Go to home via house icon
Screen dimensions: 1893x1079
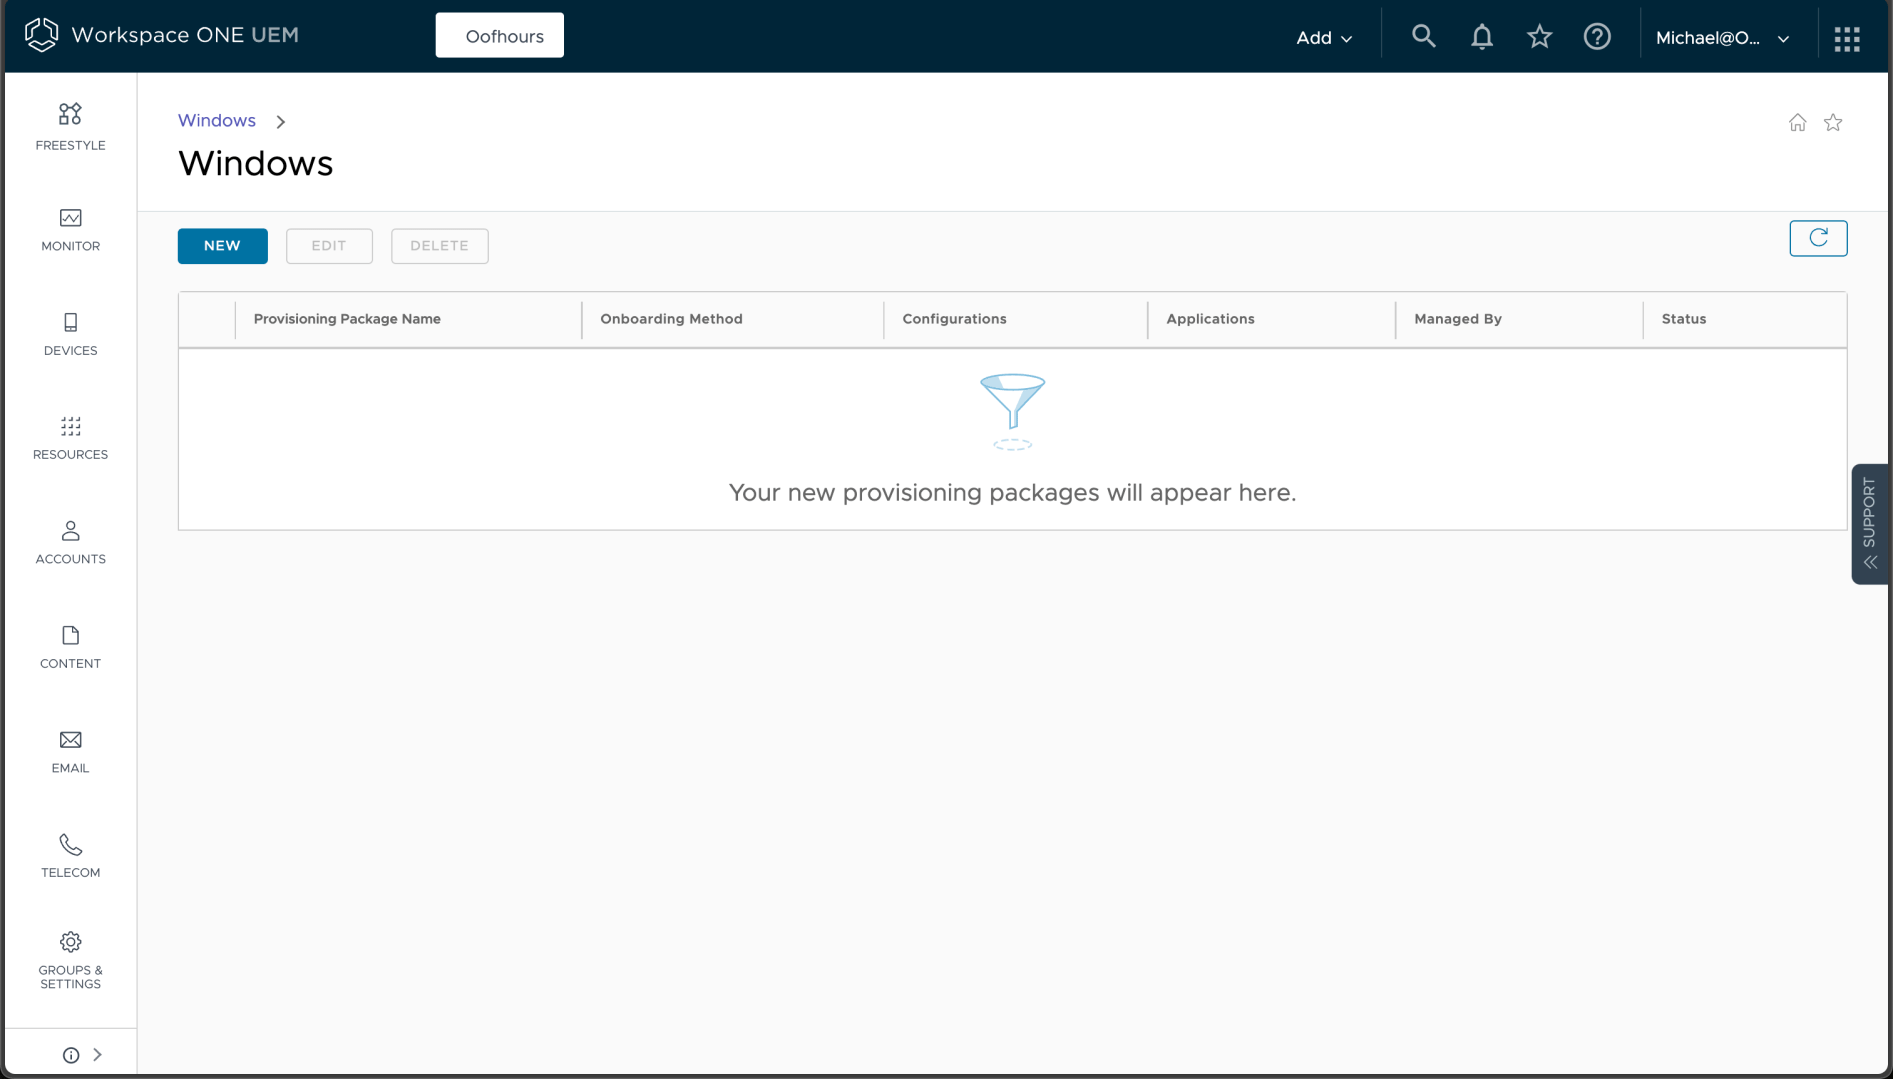pyautogui.click(x=1797, y=122)
